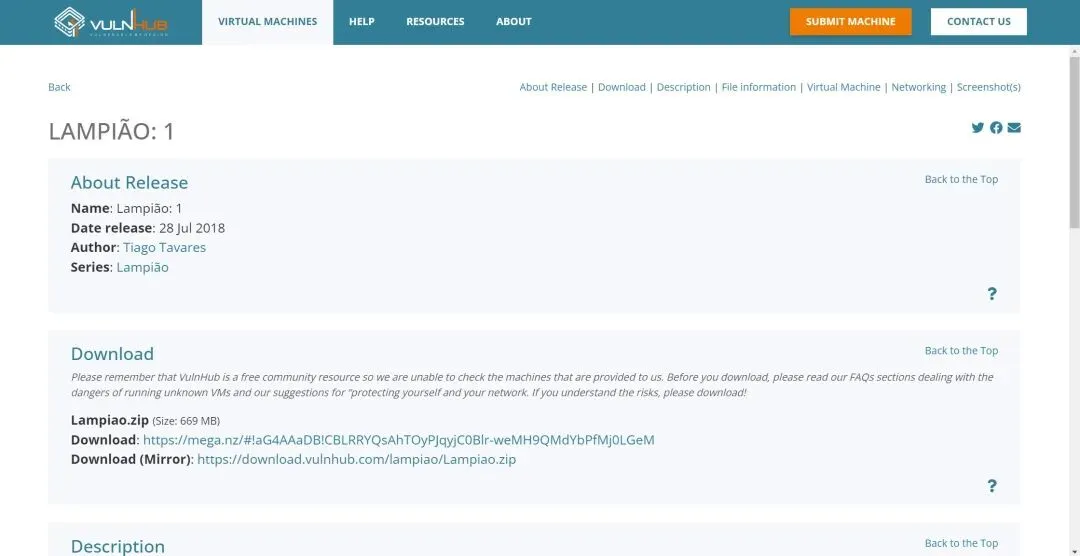The height and width of the screenshot is (556, 1080).
Task: Jump to About Release anchor link
Action: click(553, 87)
